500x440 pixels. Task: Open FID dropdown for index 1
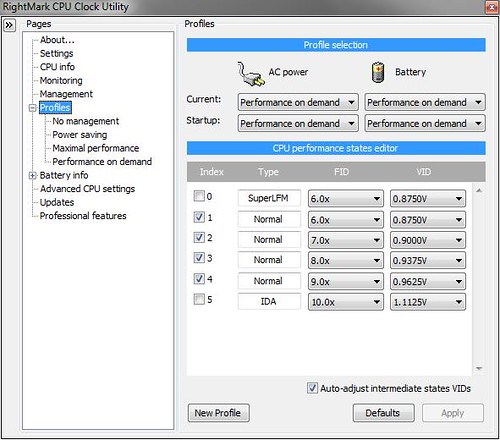tap(346, 220)
